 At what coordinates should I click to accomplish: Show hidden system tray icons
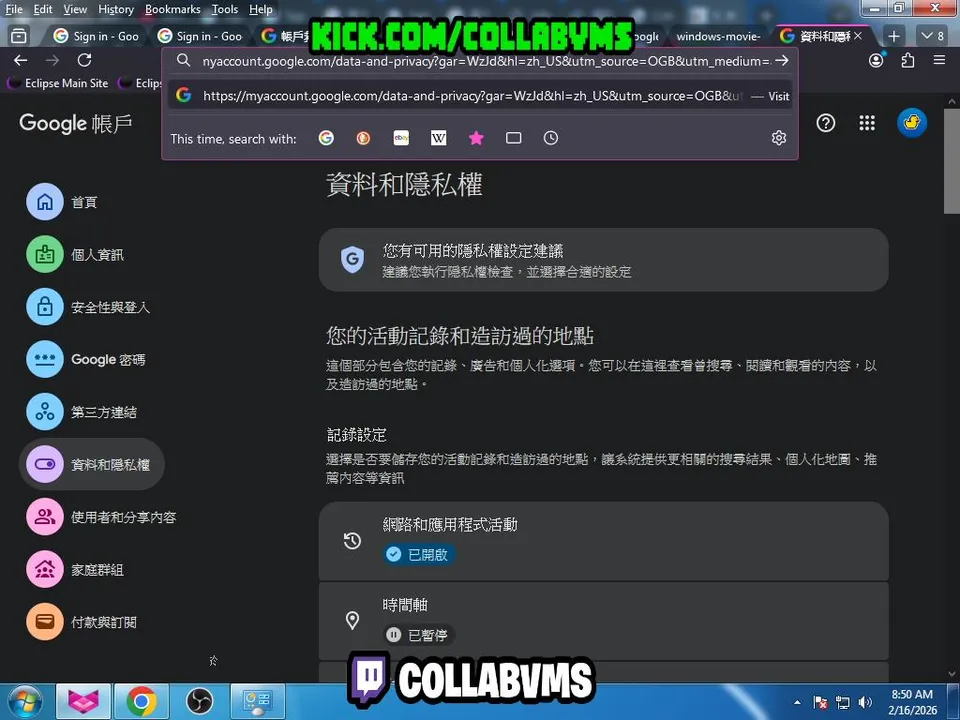click(797, 703)
